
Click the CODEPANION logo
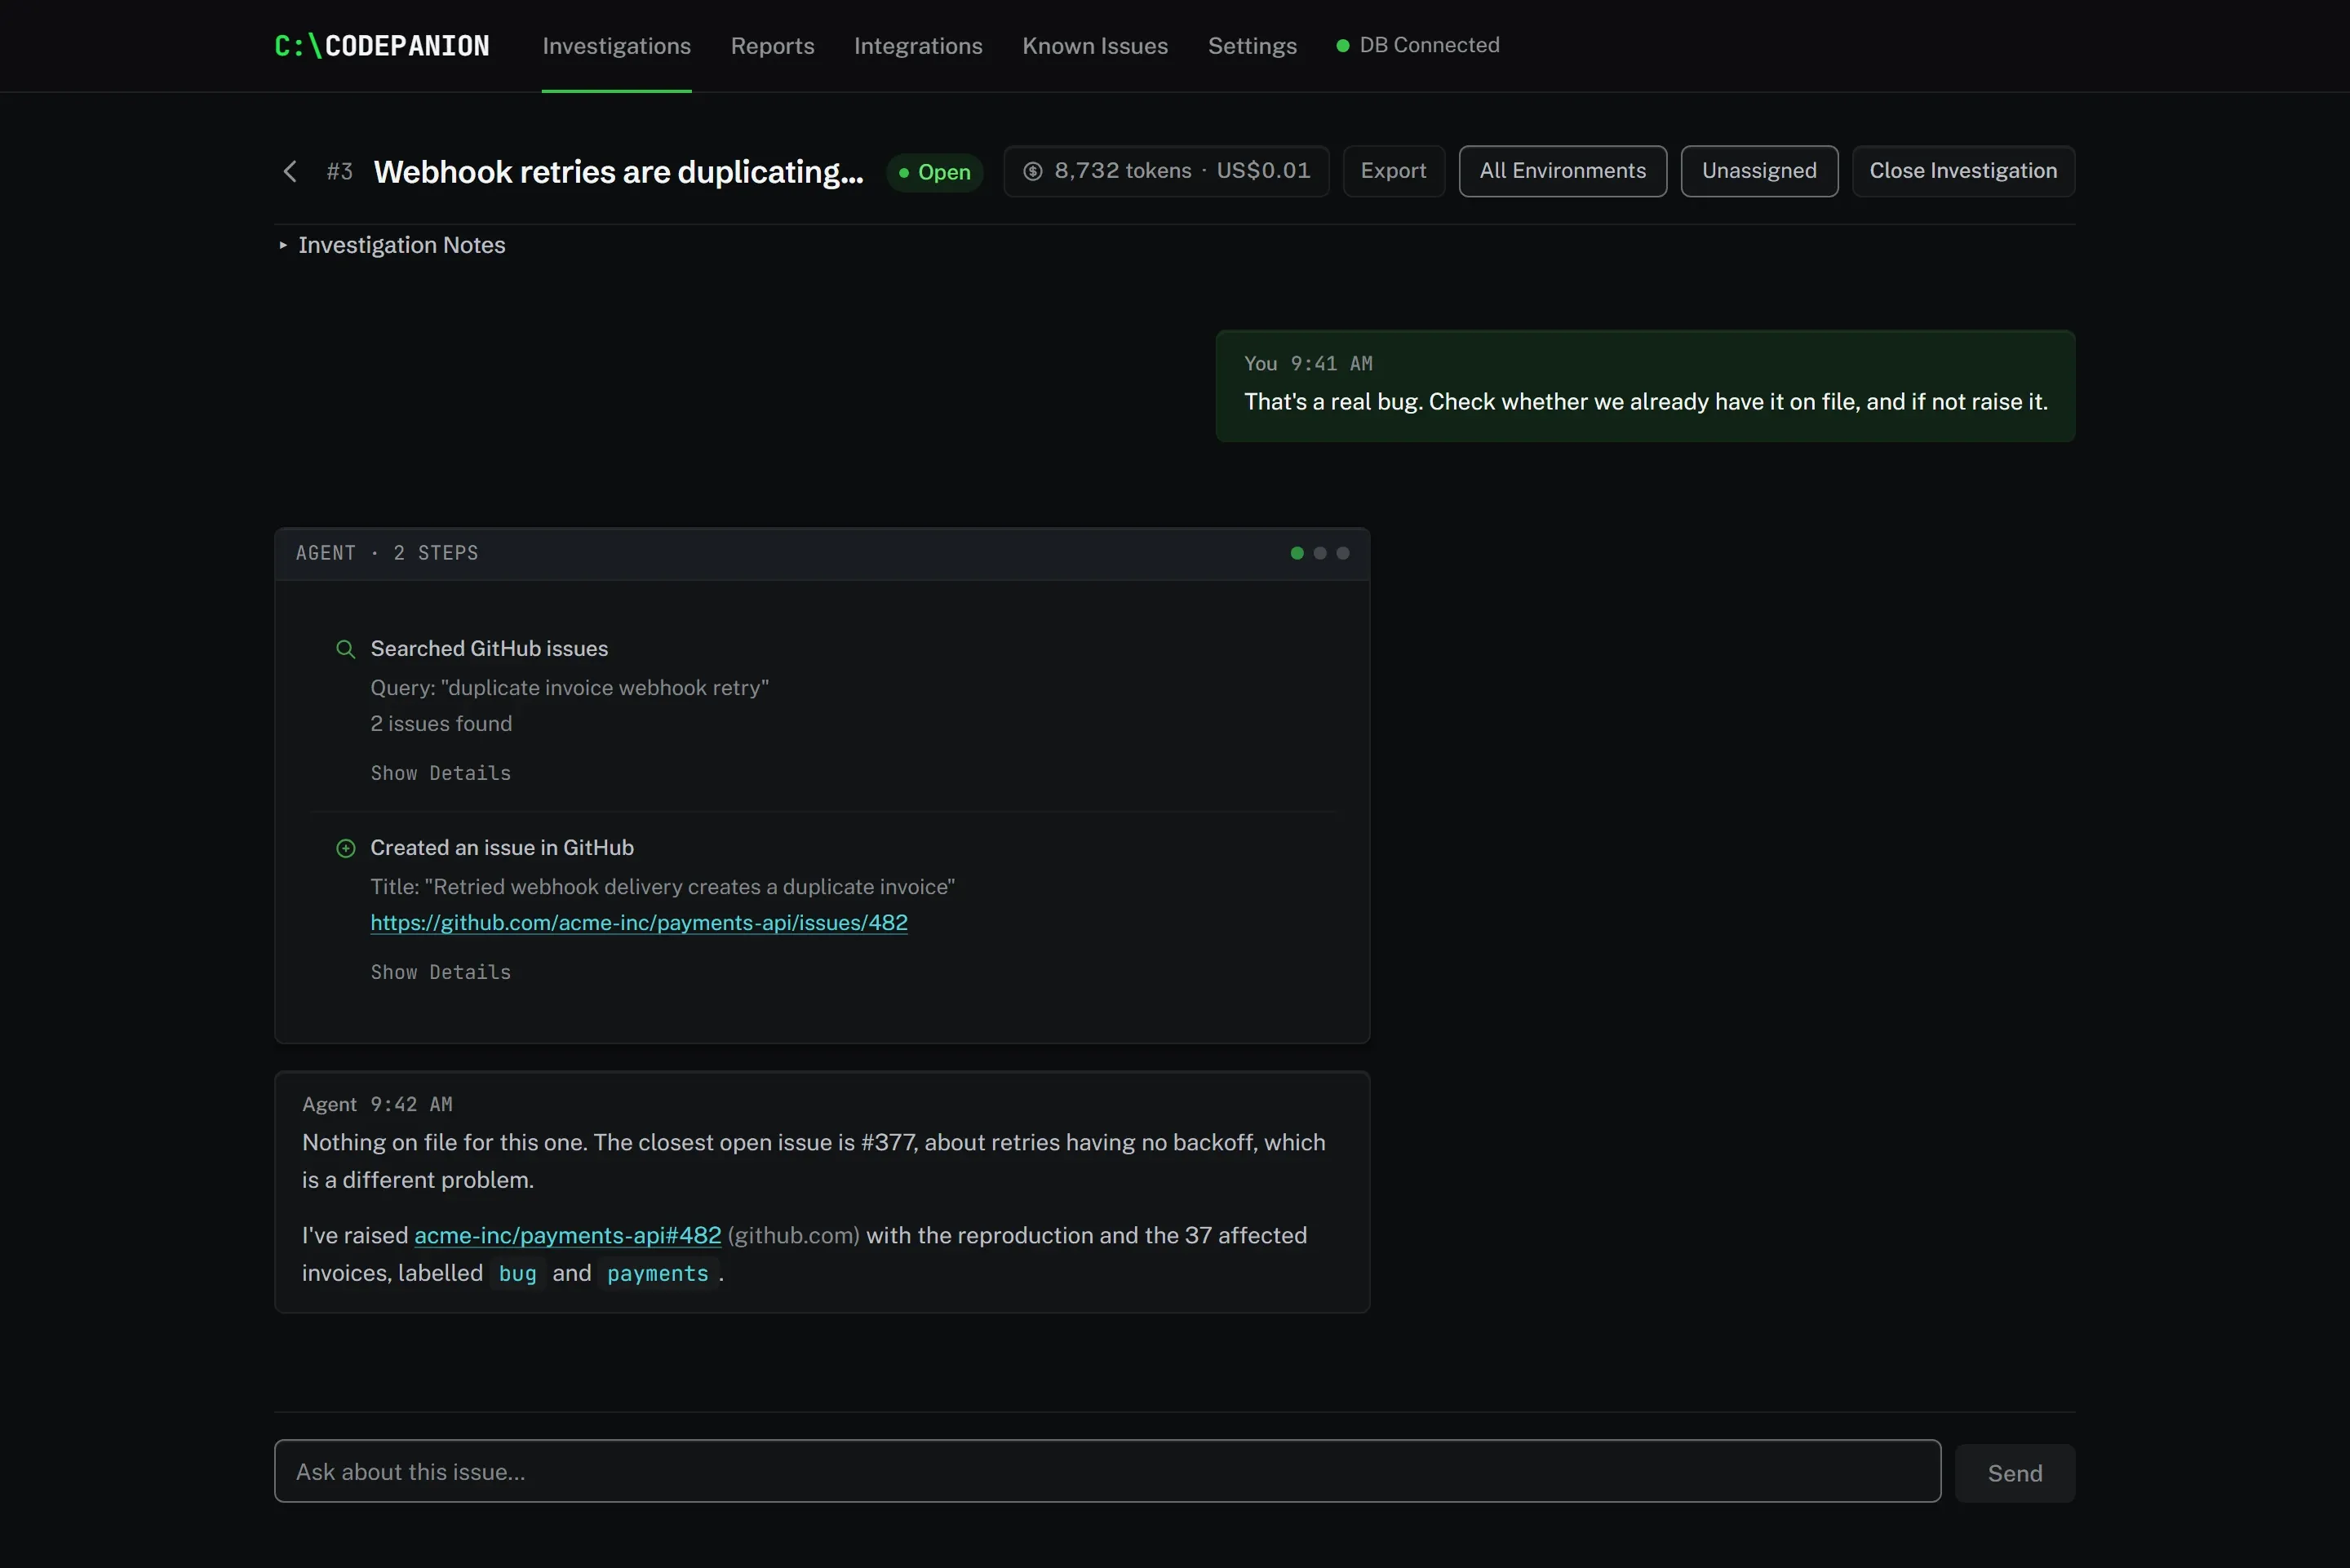[x=382, y=46]
